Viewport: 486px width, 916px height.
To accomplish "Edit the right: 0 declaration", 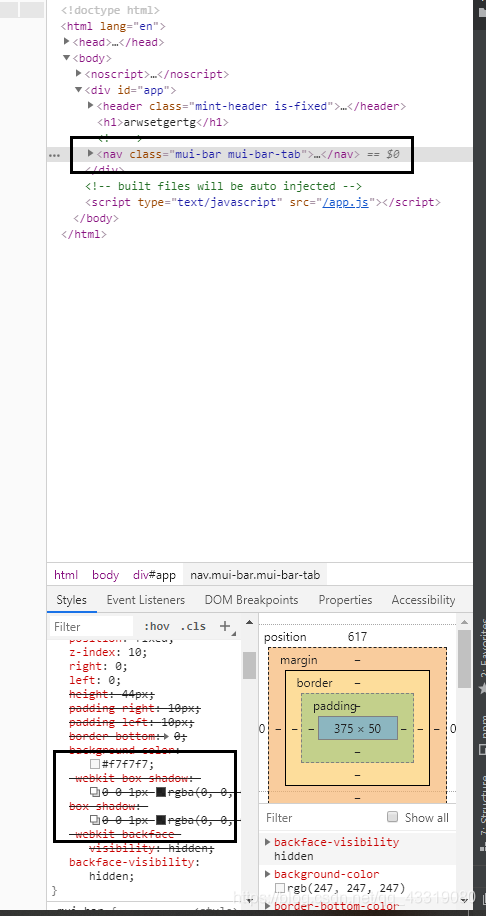I will coord(98,665).
